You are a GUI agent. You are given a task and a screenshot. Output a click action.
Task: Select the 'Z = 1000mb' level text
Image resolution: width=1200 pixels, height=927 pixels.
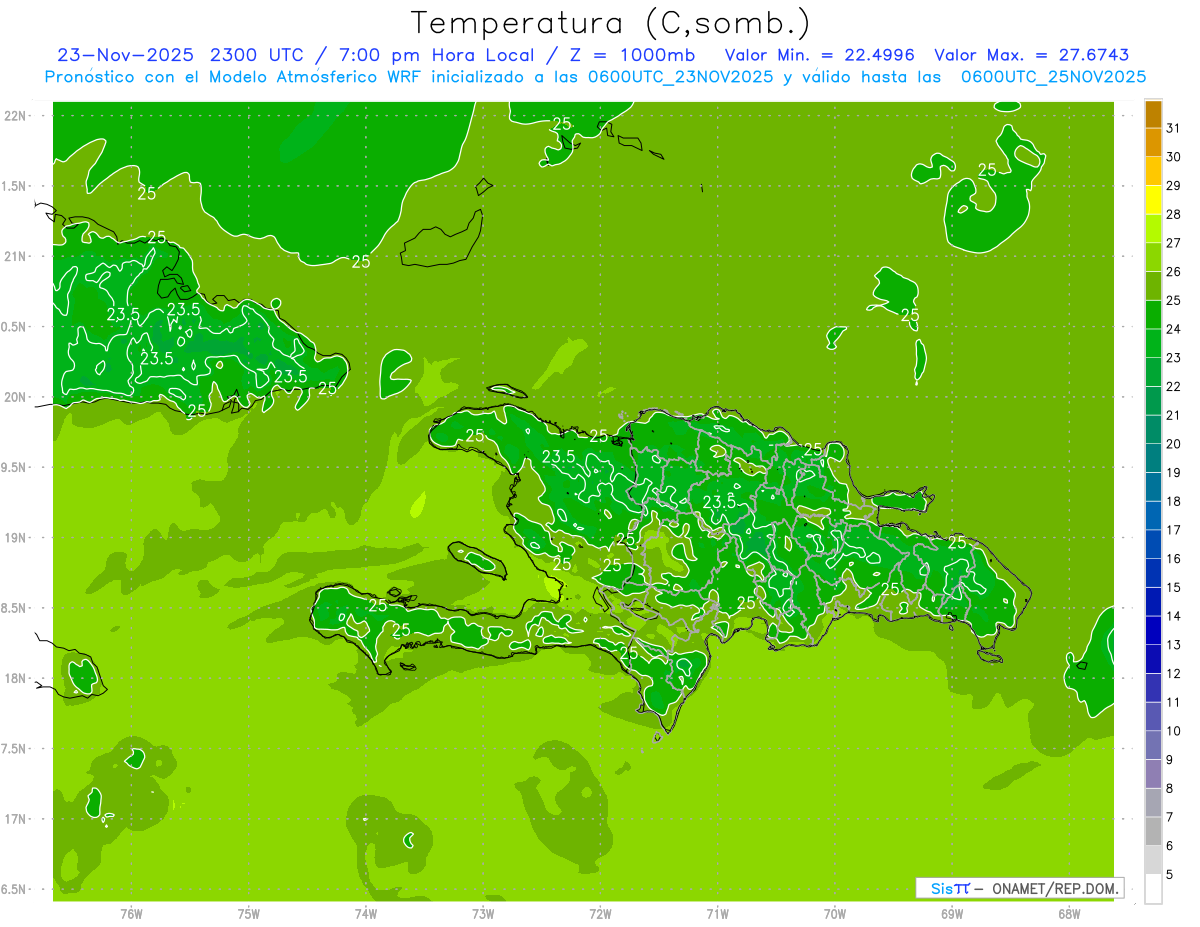(x=631, y=55)
